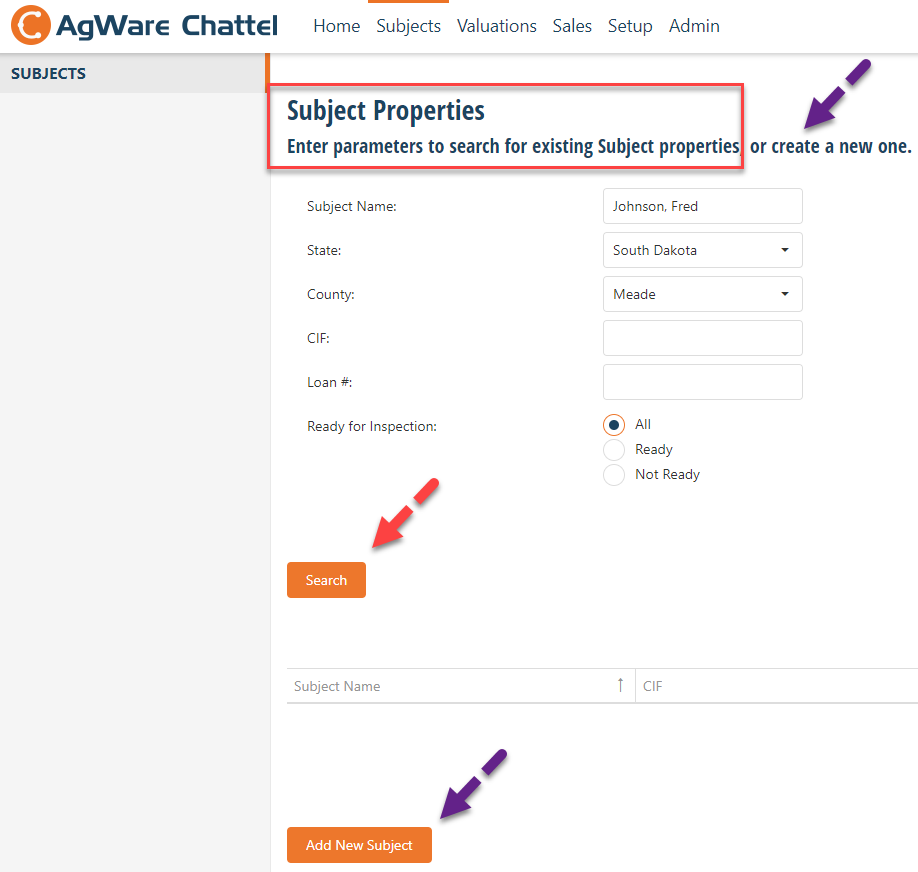Click the AgWare Chattel logo icon
The width and height of the screenshot is (918, 872).
click(30, 25)
